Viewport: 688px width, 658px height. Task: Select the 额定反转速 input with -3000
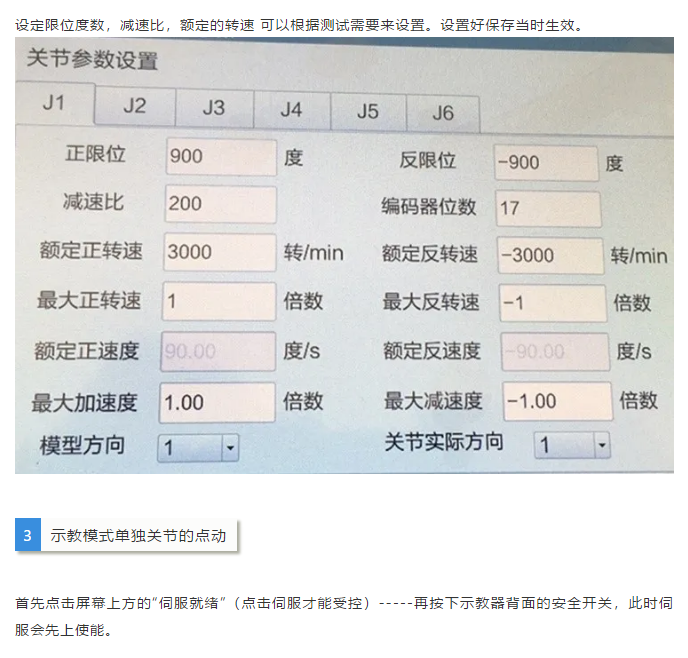tap(549, 255)
